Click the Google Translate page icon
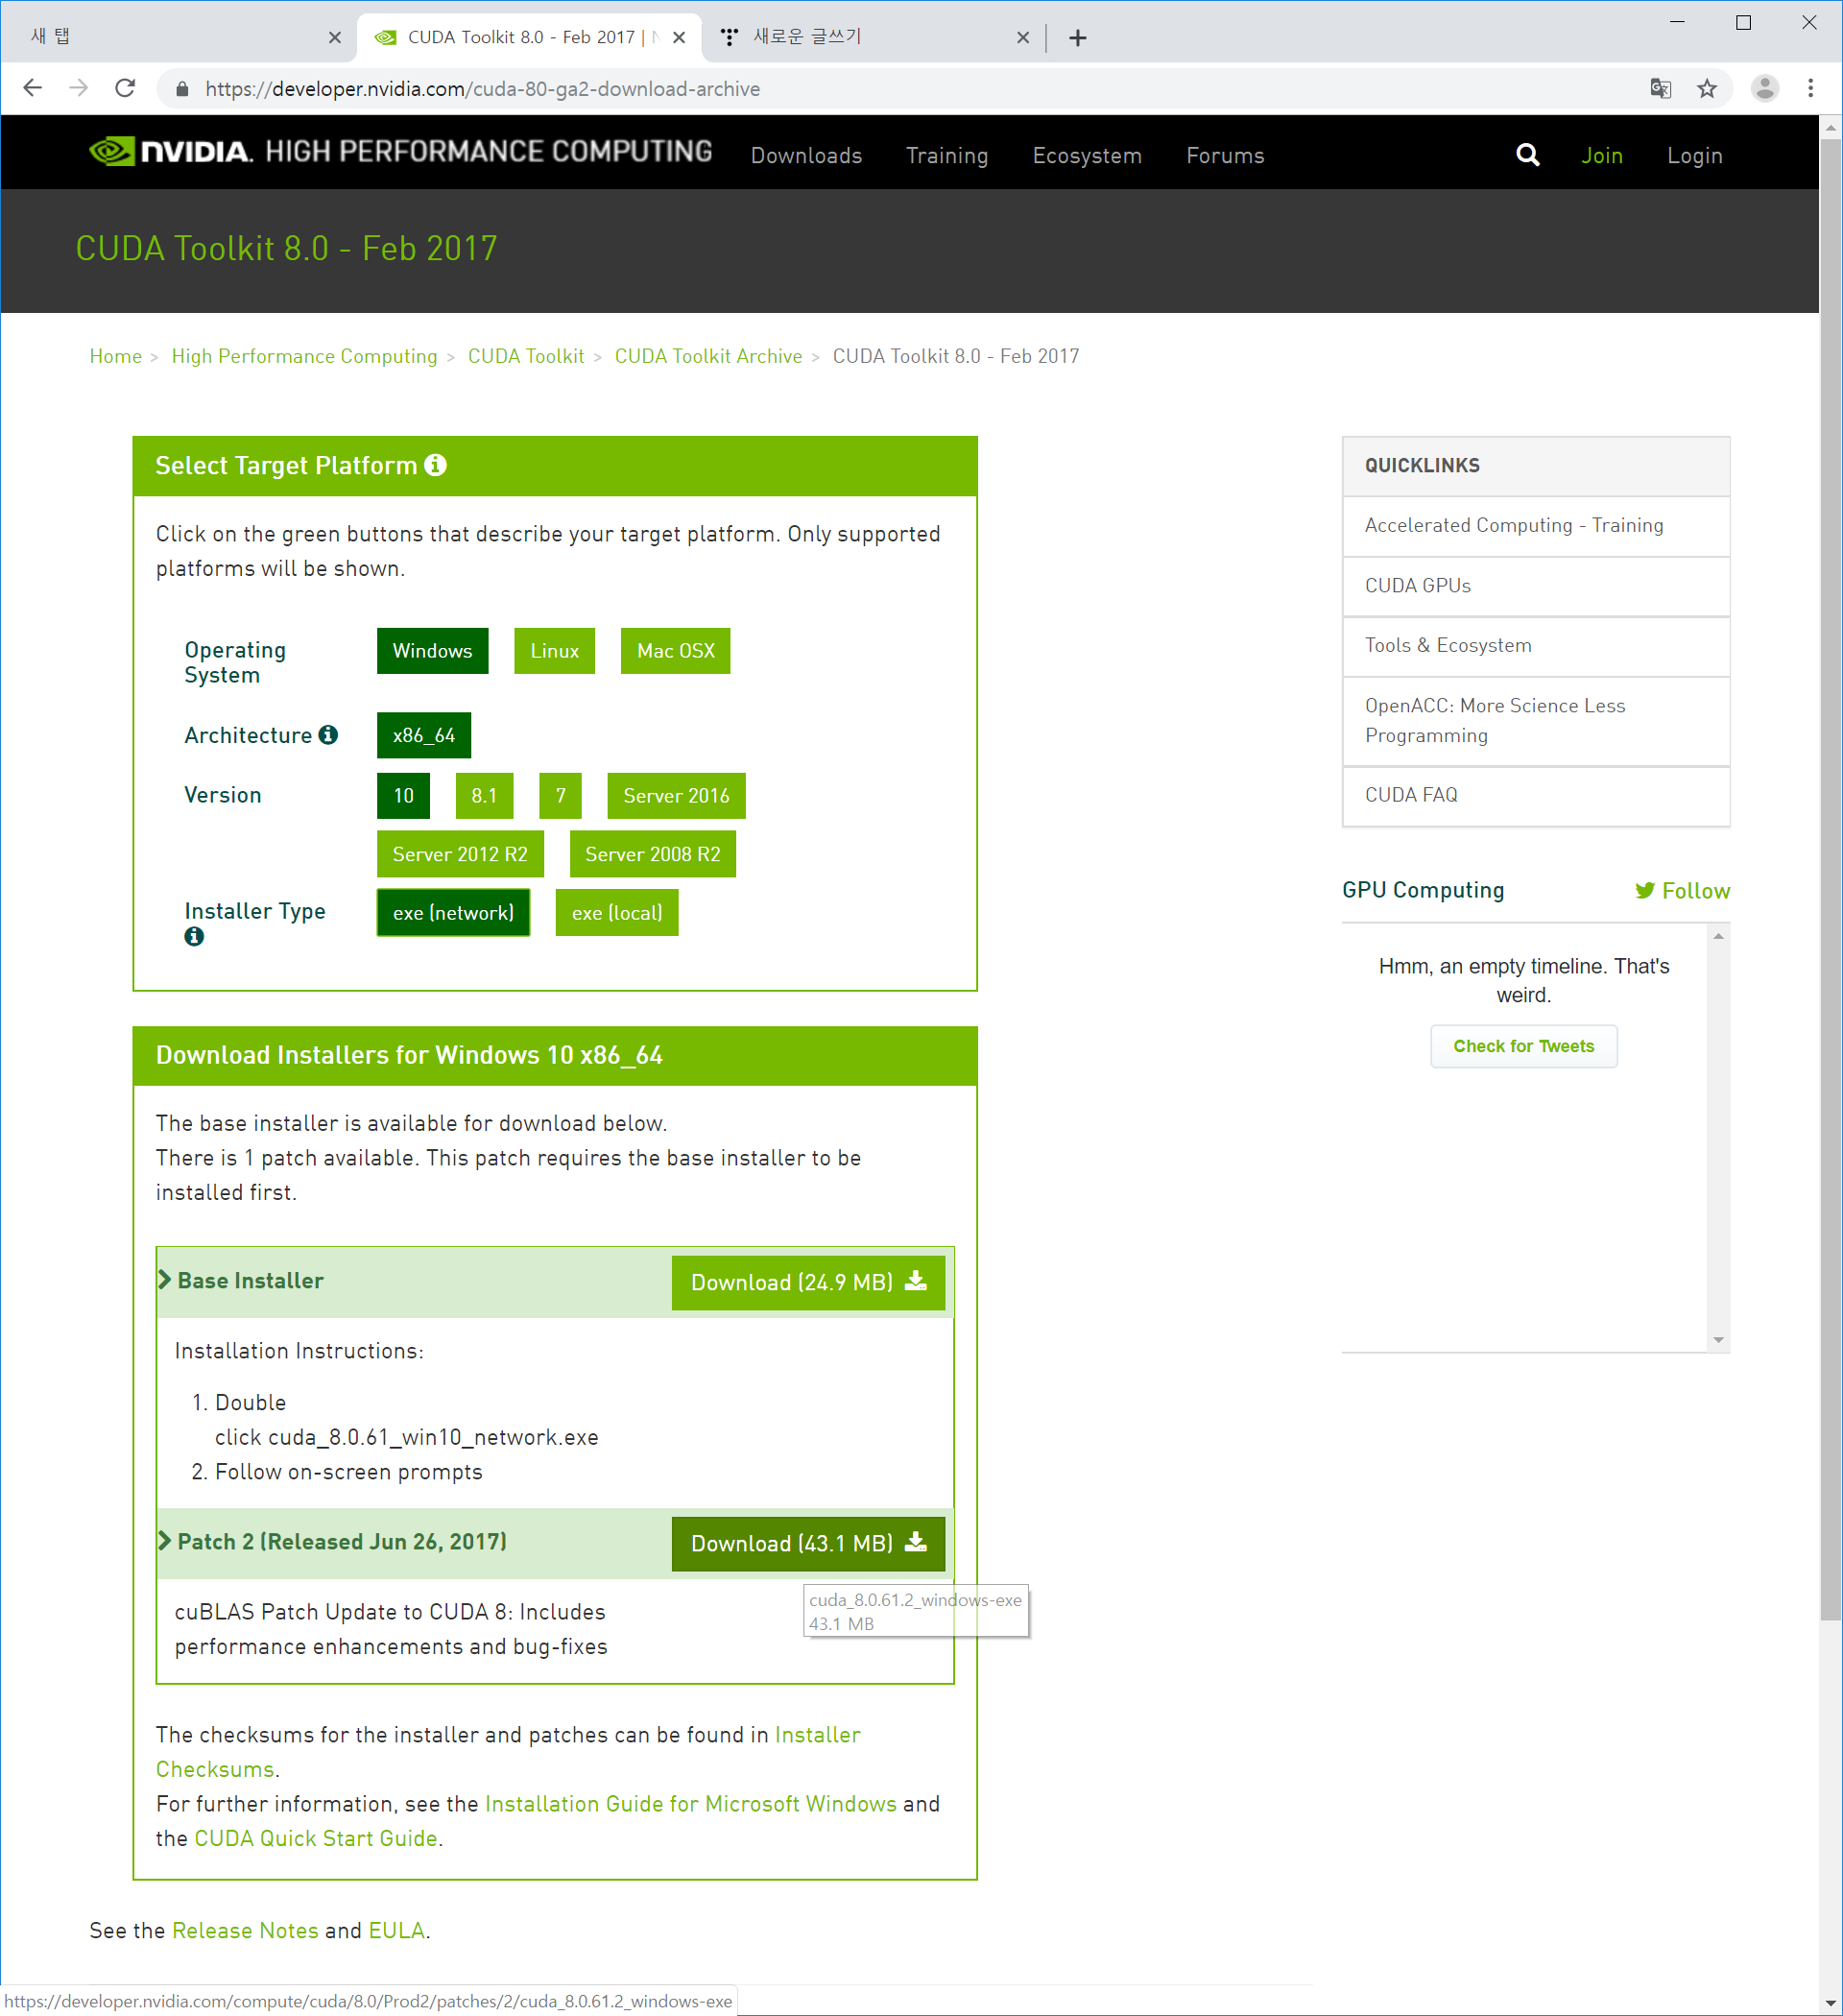1843x2016 pixels. [1660, 89]
